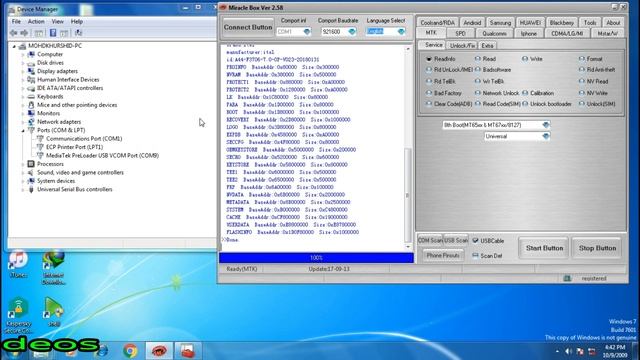Image resolution: width=640 pixels, height=360 pixels.
Task: Open Google Chrome from taskbar
Action: coord(130,351)
